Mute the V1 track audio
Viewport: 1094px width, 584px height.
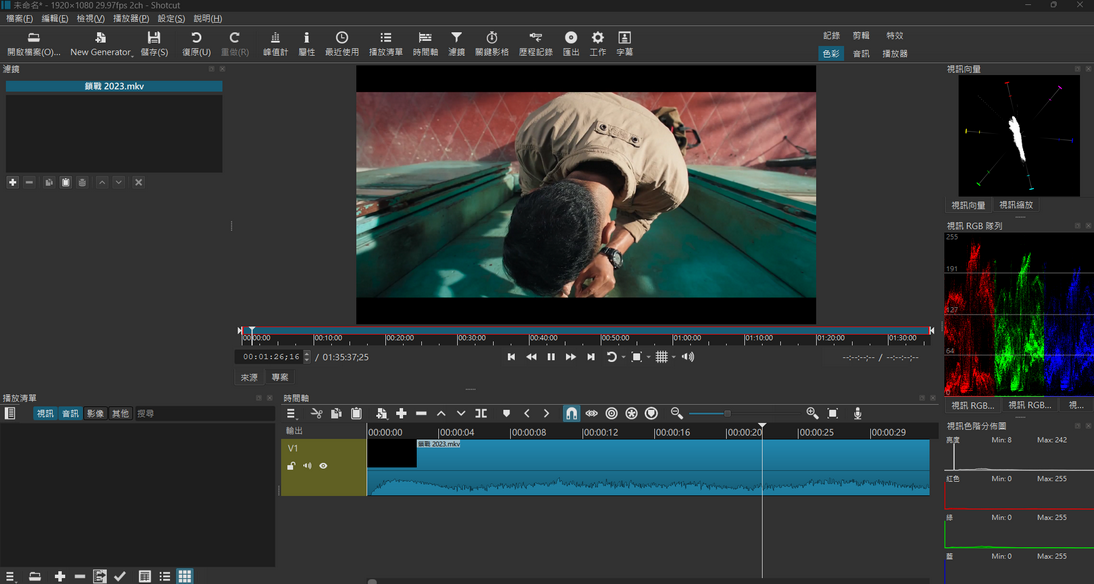[x=307, y=466]
